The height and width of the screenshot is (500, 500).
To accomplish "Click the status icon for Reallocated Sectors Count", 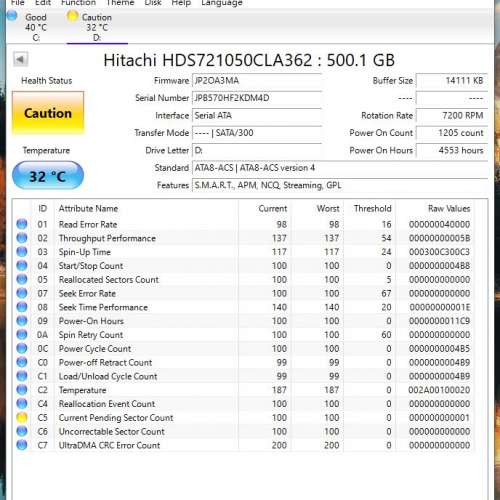I will tap(22, 279).
